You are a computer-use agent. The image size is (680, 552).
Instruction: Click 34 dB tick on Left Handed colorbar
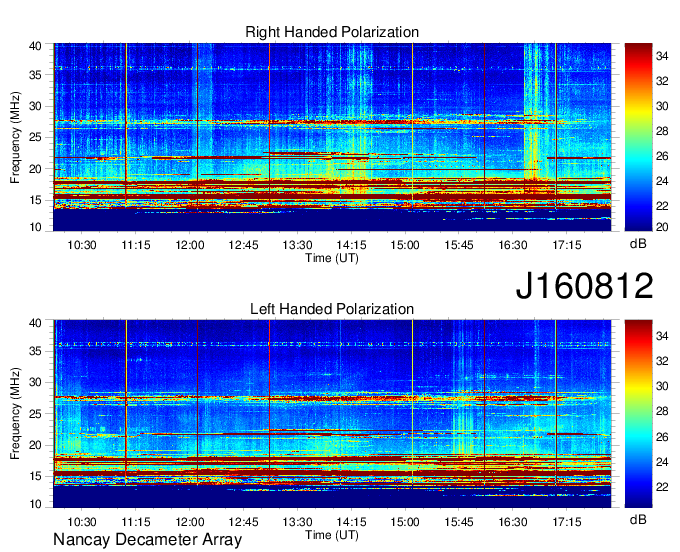(x=662, y=336)
